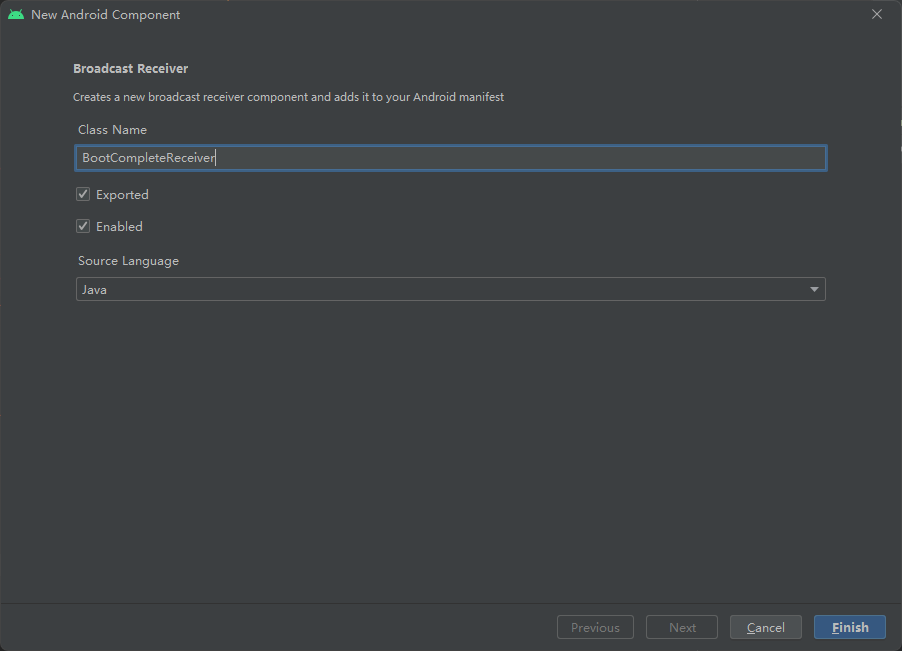Click the description about Android manifest
Image resolution: width=902 pixels, height=651 pixels.
[288, 97]
